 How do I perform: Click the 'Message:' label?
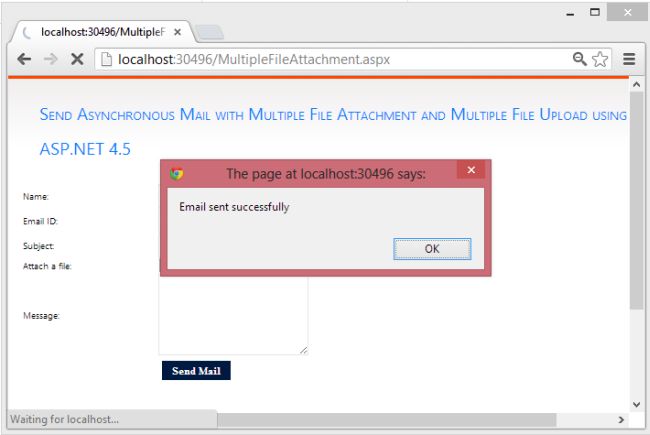pyautogui.click(x=41, y=316)
